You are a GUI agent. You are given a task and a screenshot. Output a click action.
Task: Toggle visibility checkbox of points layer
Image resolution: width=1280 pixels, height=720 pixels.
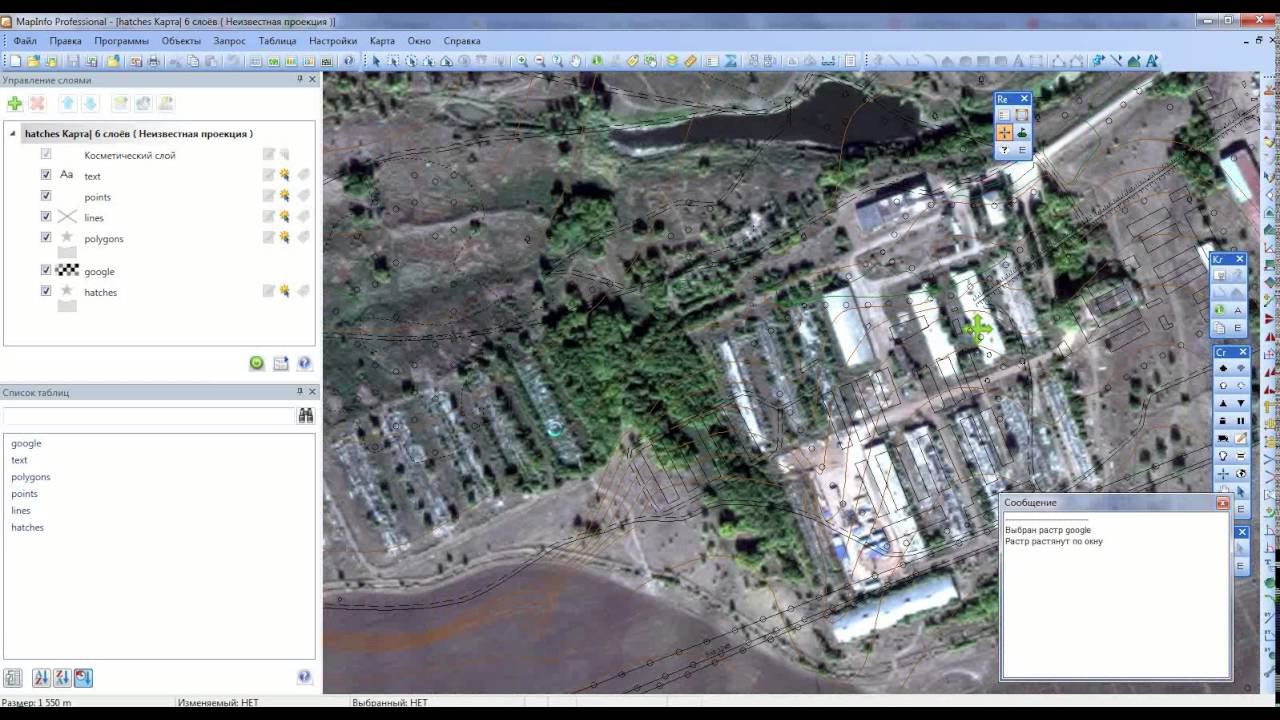46,195
